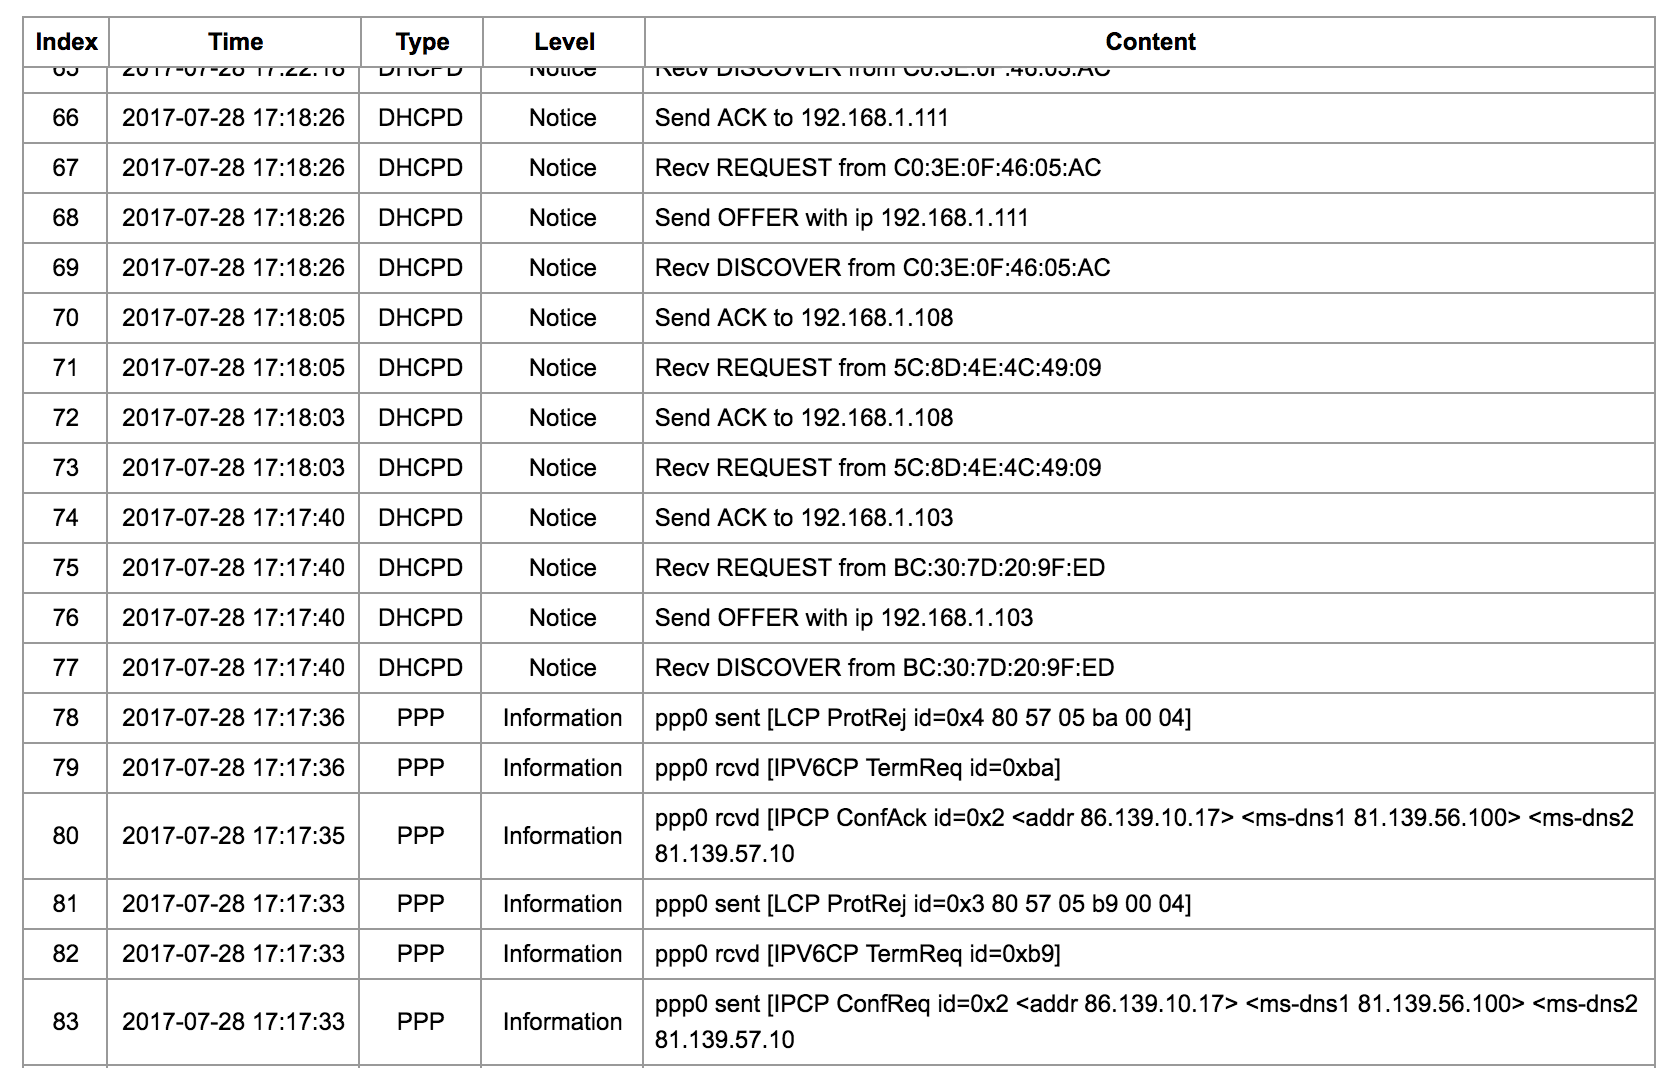Select 'Send OFFER with ip 192.168.1.111' content
Image resolution: width=1678 pixels, height=1080 pixels.
coord(841,218)
